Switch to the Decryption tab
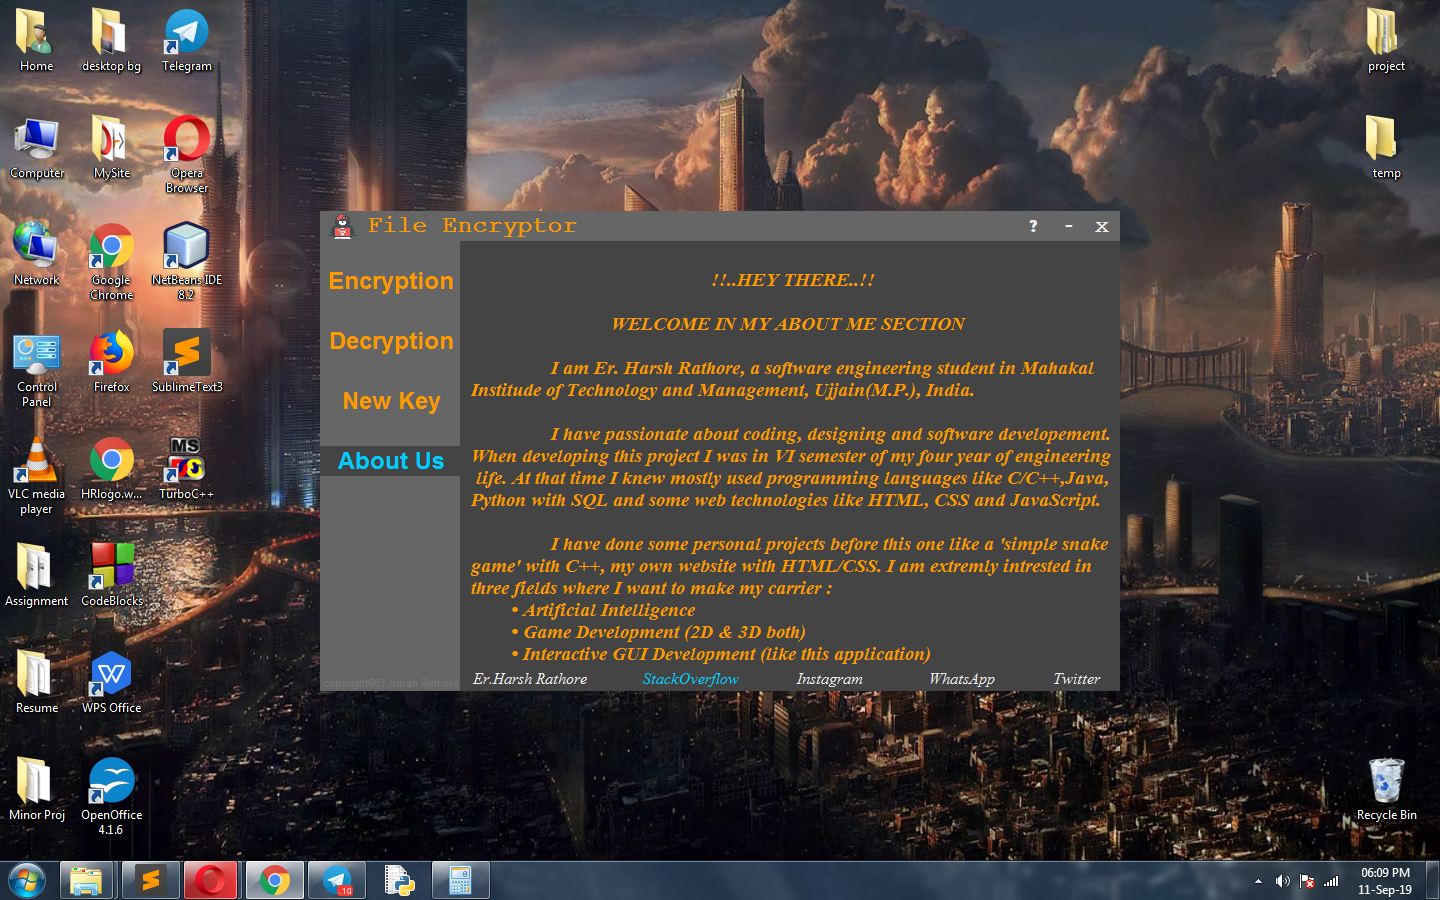Image resolution: width=1440 pixels, height=900 pixels. click(x=390, y=341)
